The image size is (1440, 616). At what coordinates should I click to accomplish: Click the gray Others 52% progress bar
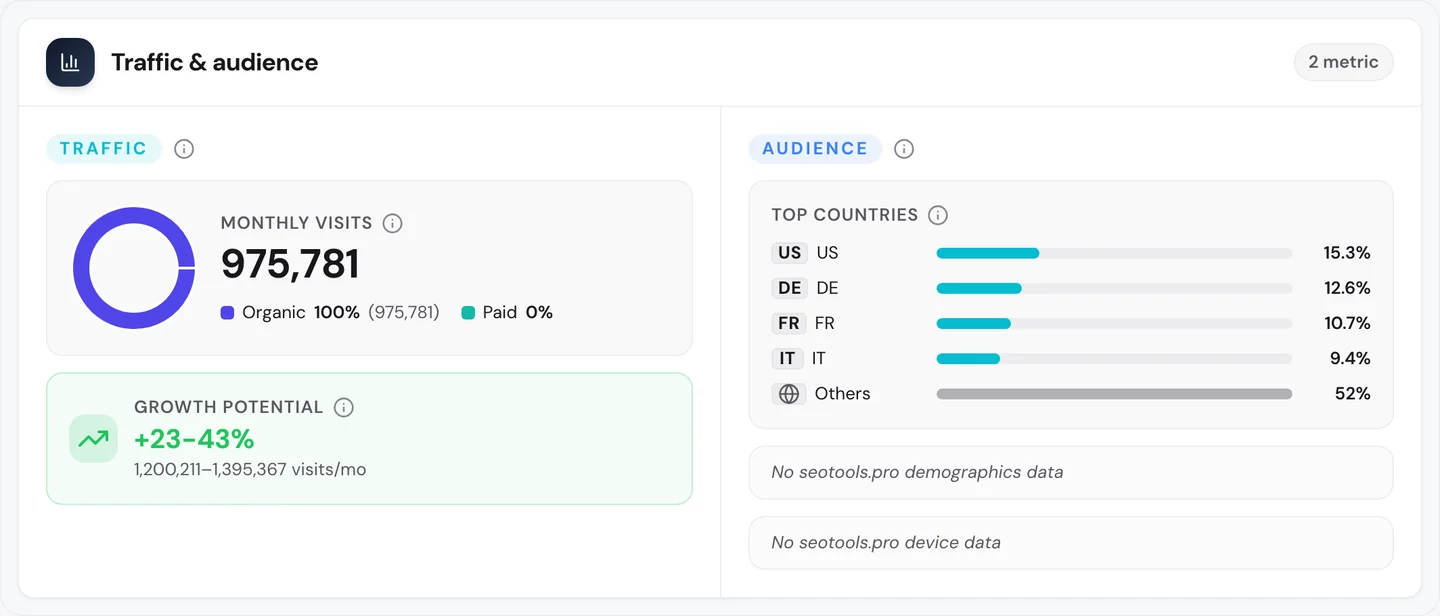coord(1114,394)
